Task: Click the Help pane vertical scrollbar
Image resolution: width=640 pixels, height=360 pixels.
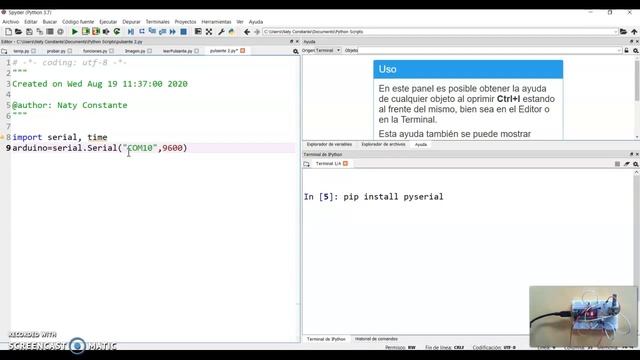Action: [637, 82]
